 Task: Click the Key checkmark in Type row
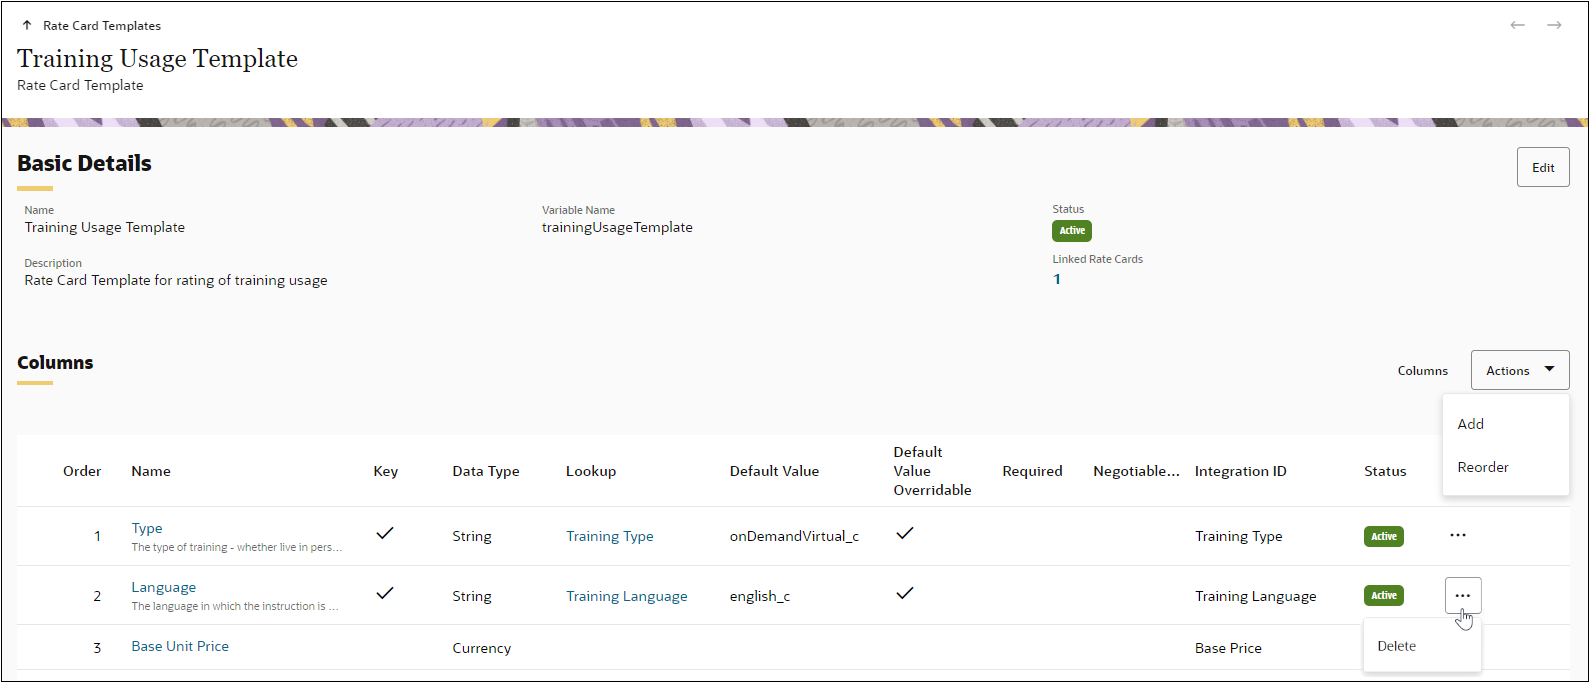click(x=385, y=534)
